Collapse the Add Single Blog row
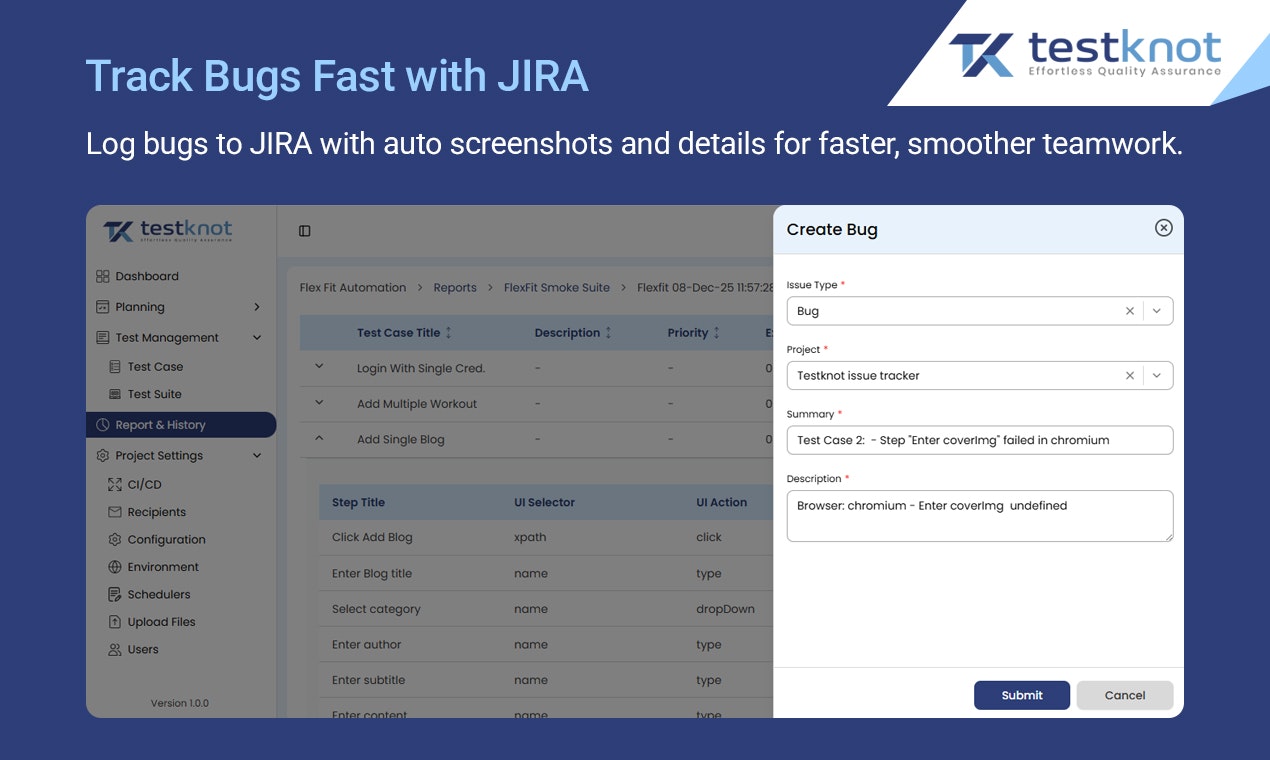Image resolution: width=1270 pixels, height=760 pixels. pos(319,438)
